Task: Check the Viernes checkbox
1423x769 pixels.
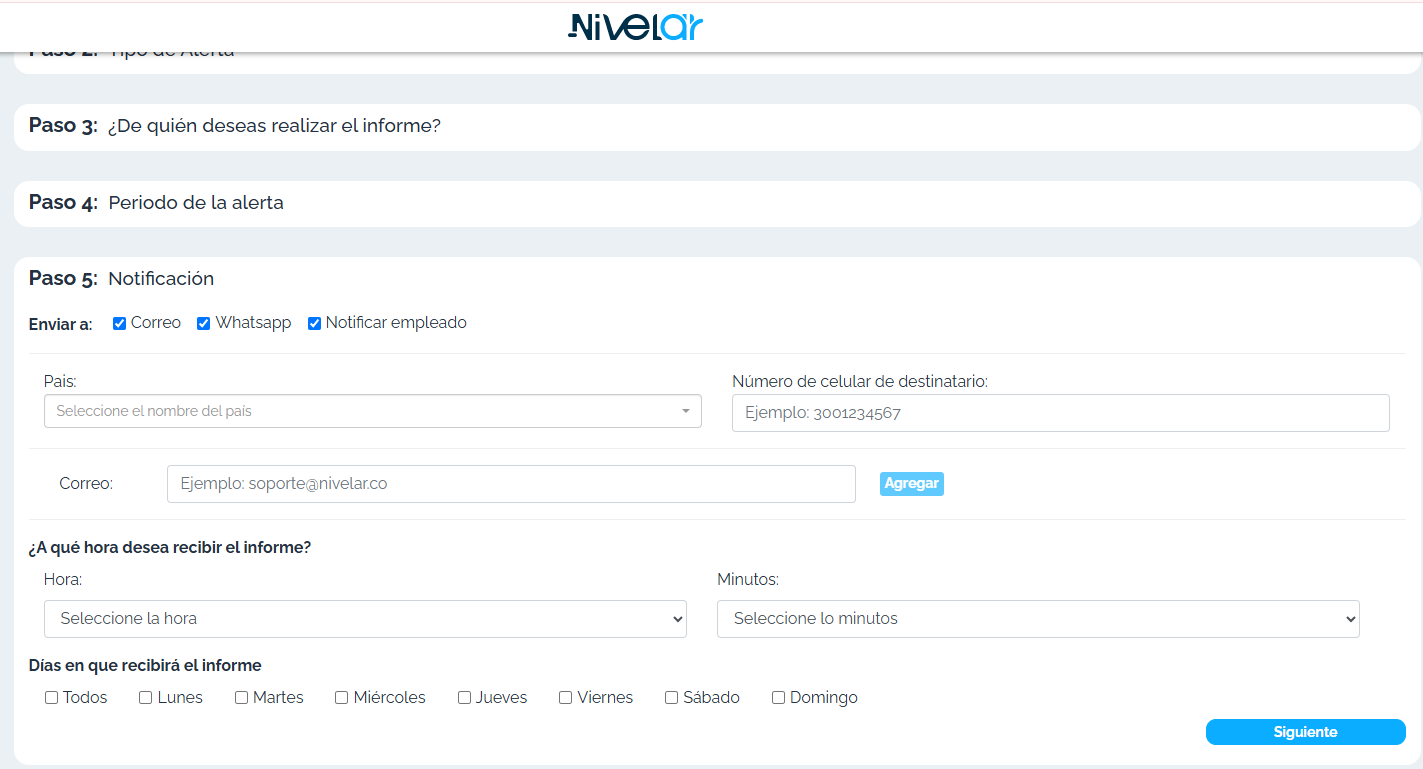Action: click(x=566, y=698)
